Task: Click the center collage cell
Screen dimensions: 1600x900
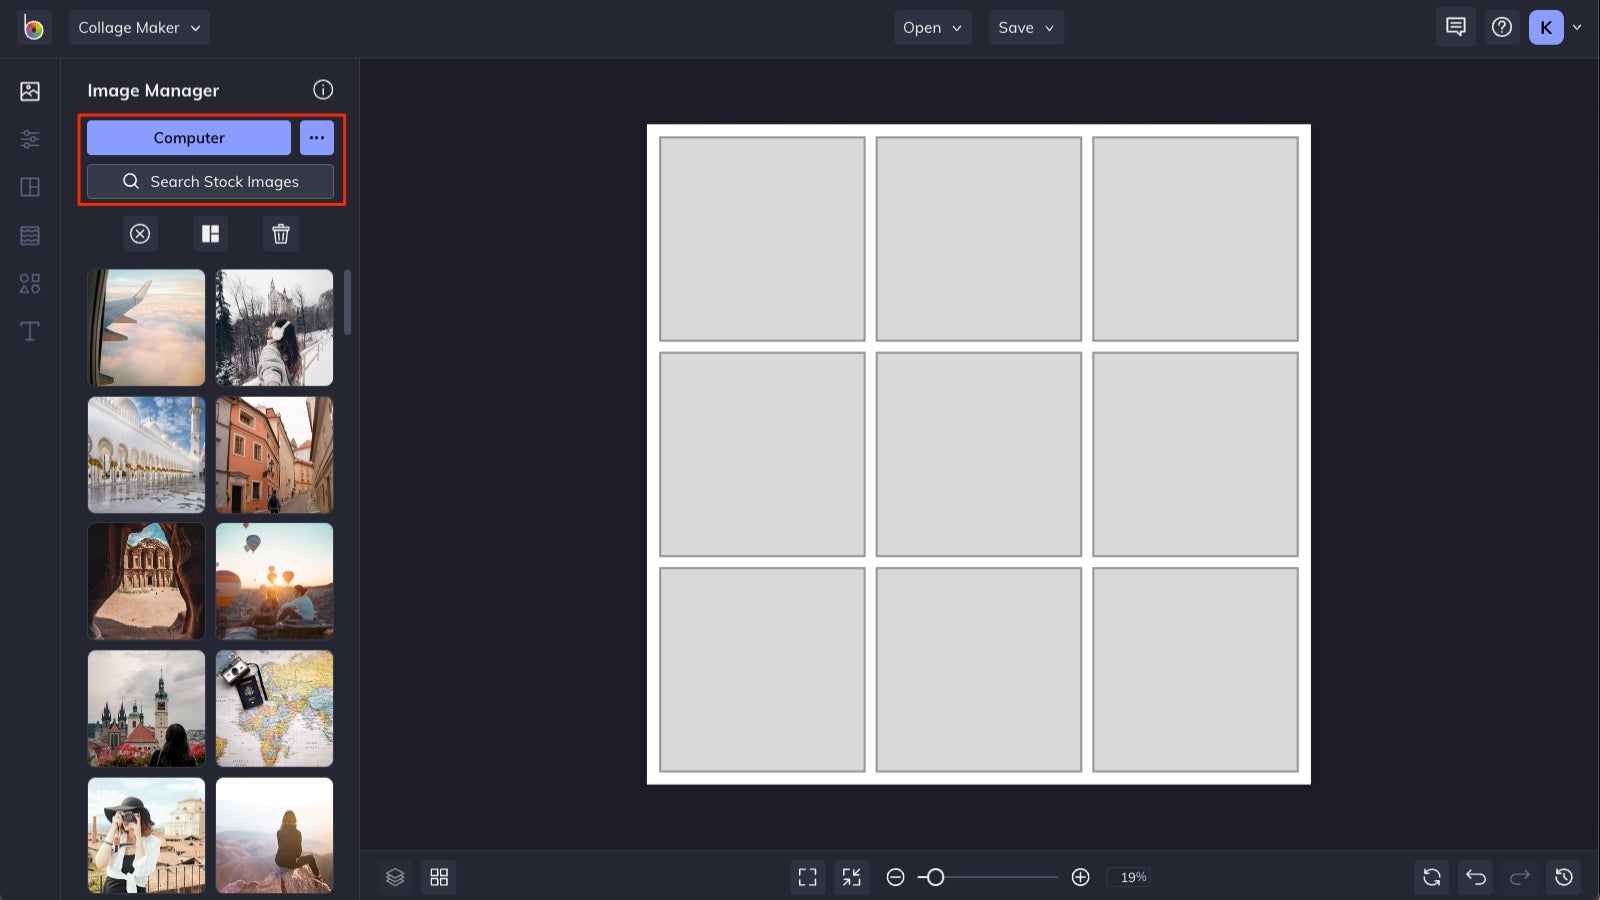Action: (x=978, y=454)
